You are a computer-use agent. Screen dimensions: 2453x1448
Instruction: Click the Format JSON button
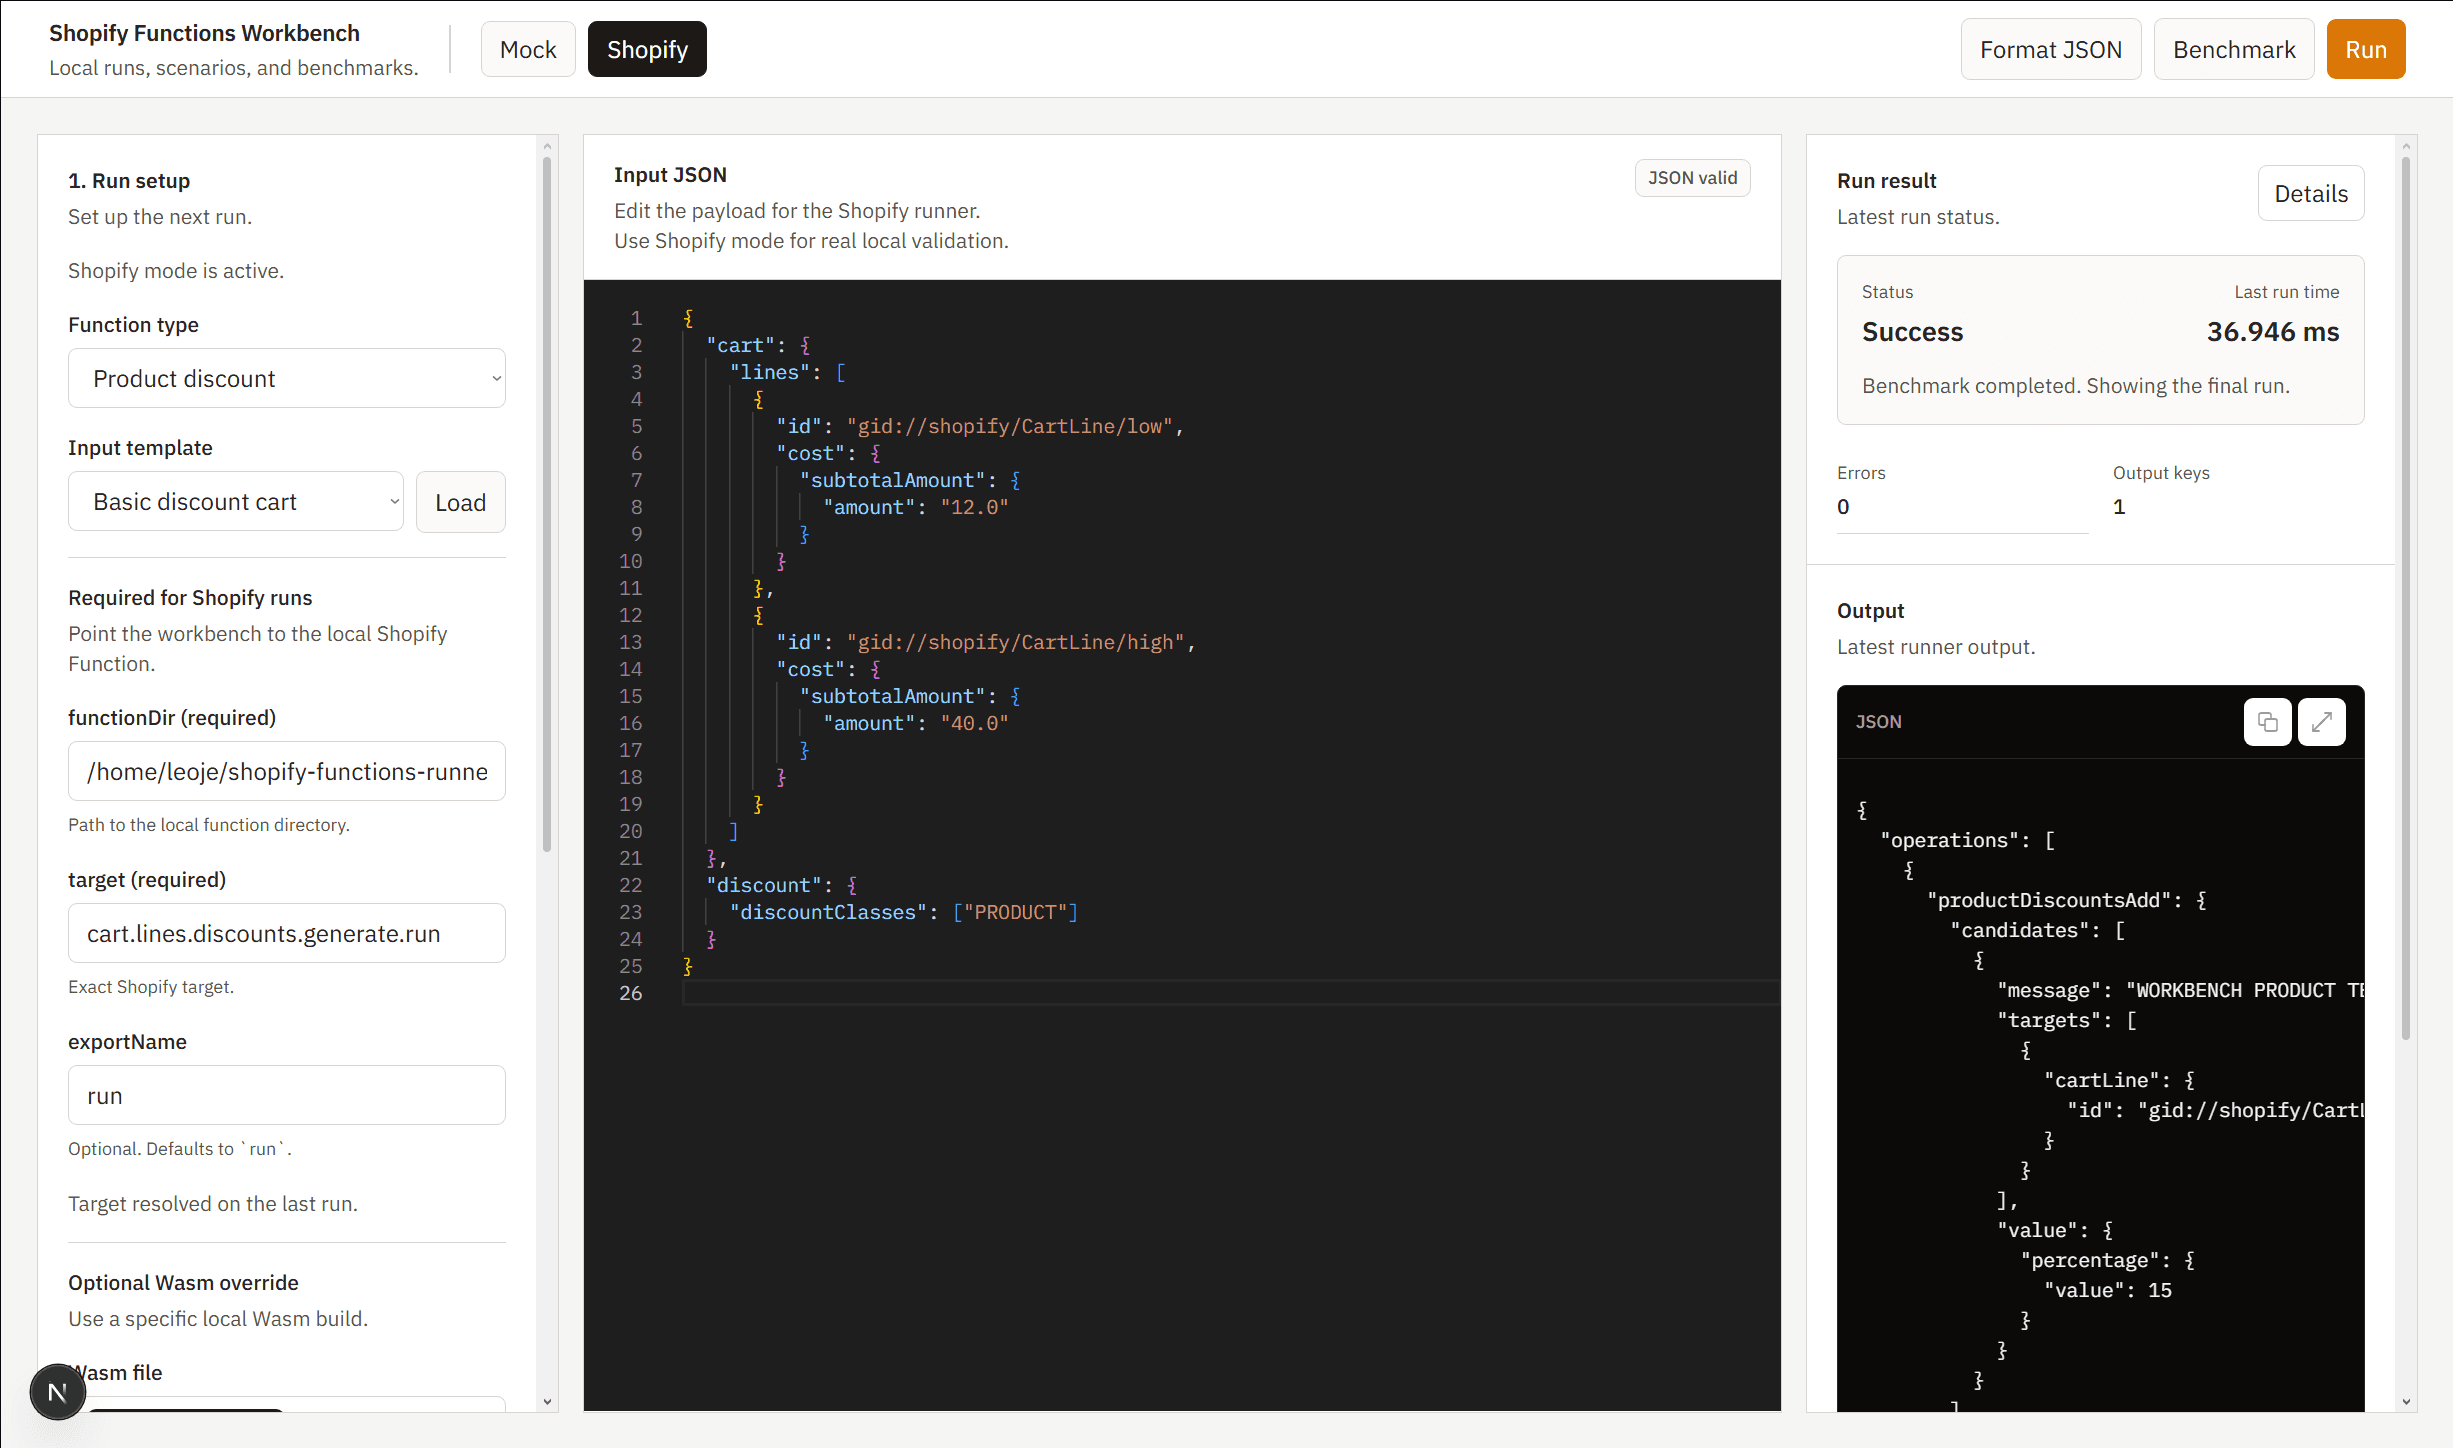(2050, 49)
